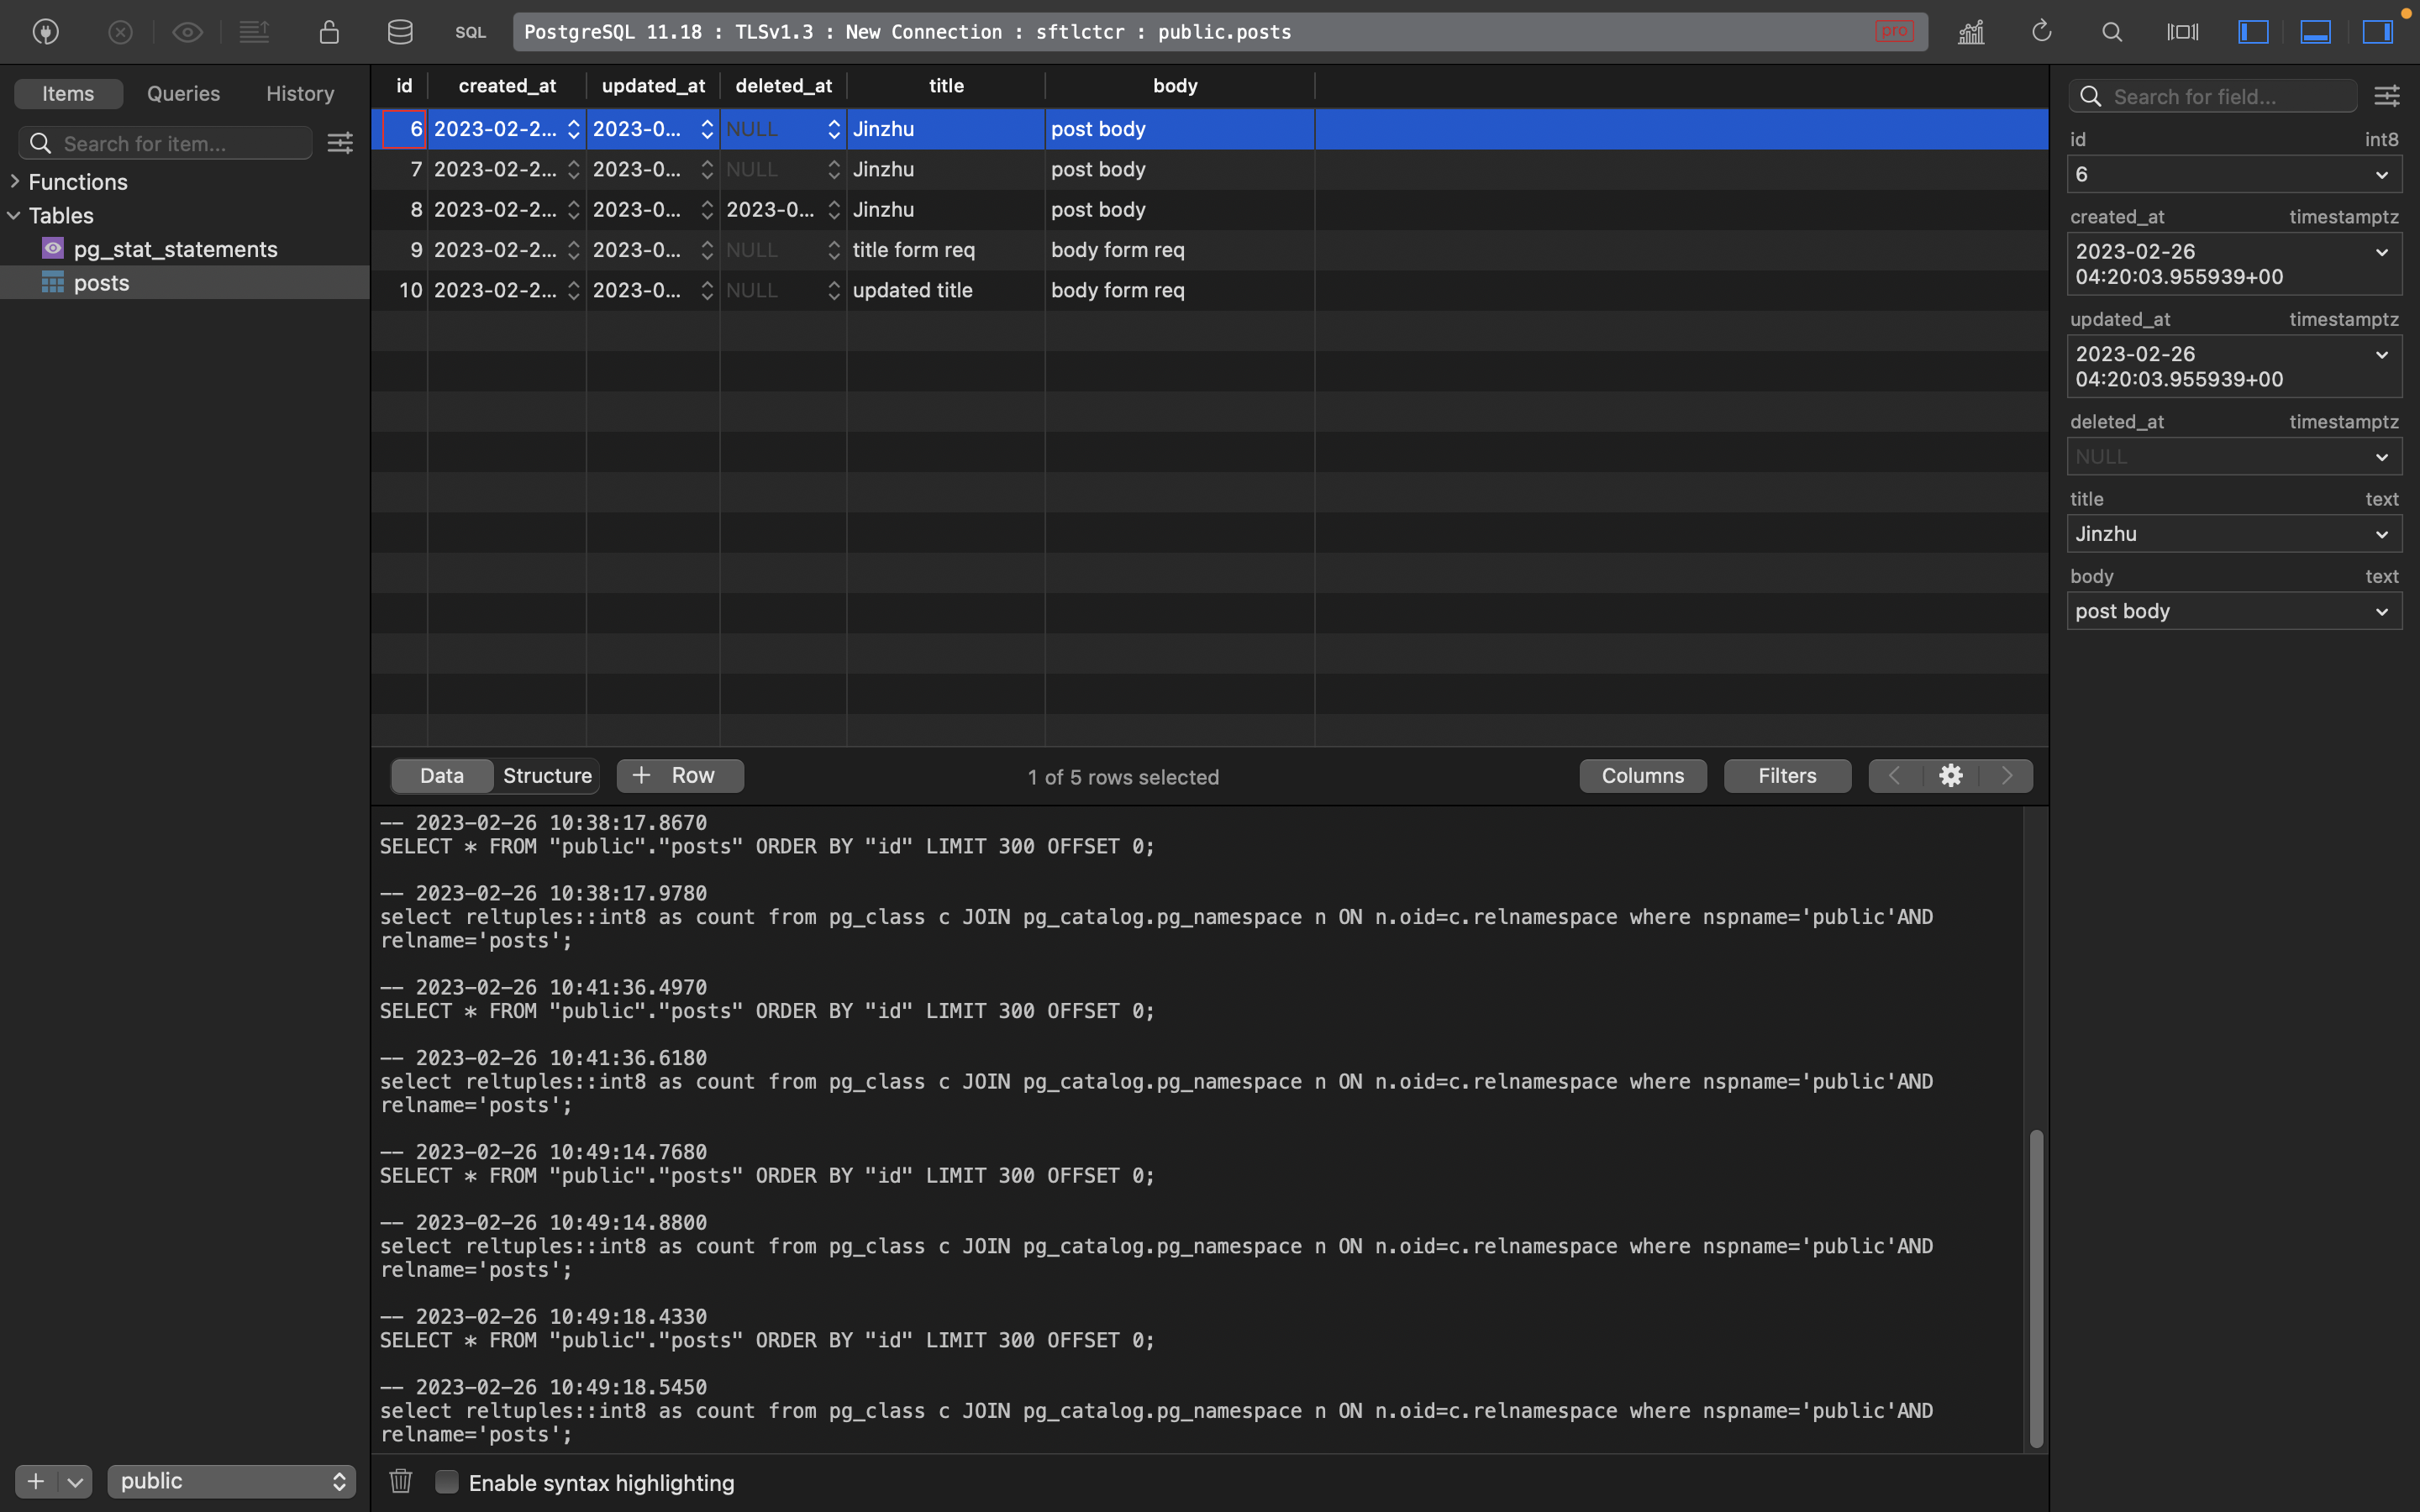Open the database selector icon in toolbar
Screen dimensions: 2420x1512
(400, 31)
